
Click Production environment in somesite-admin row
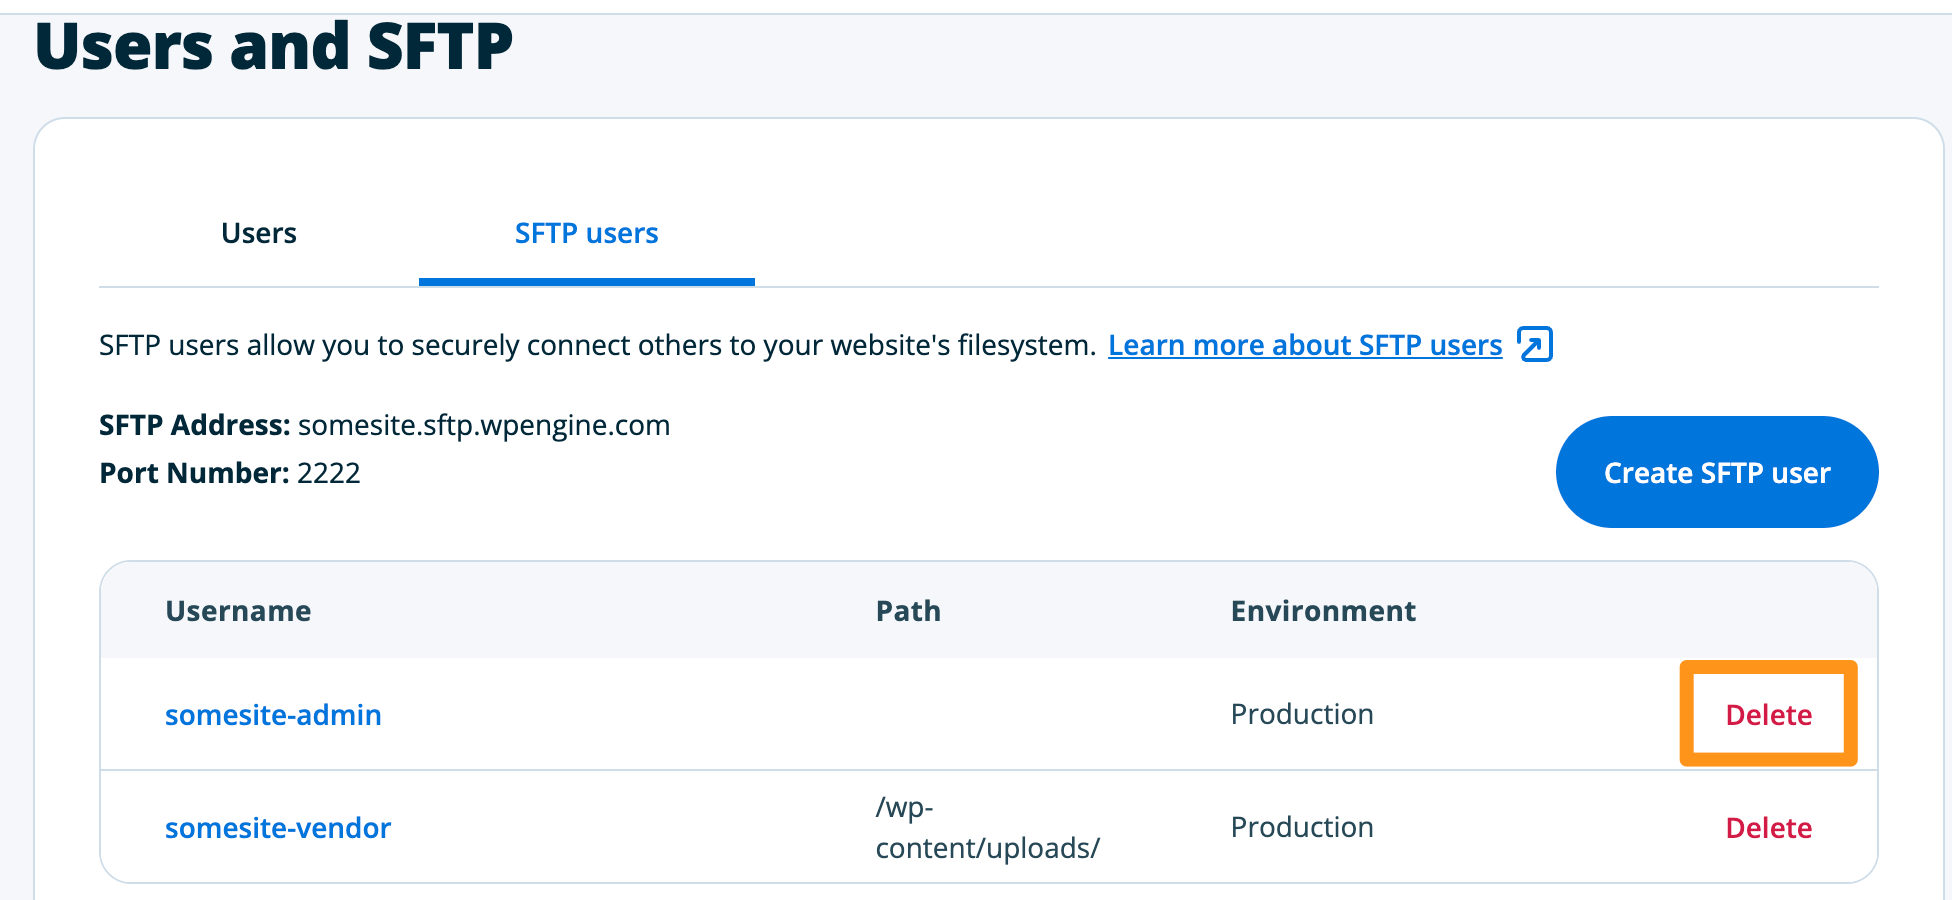pos(1301,714)
